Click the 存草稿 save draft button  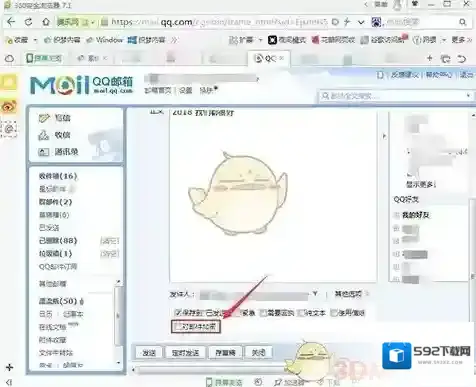[x=225, y=353]
